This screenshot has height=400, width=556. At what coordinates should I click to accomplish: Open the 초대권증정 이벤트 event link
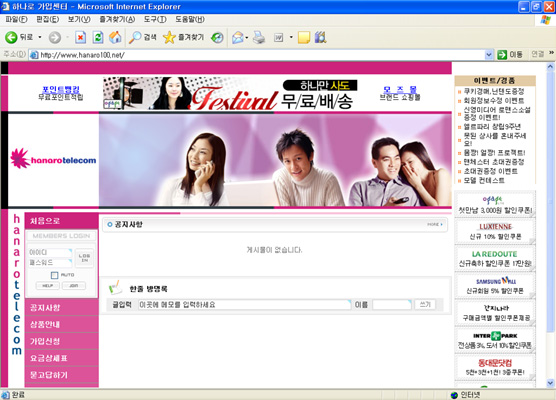point(490,171)
